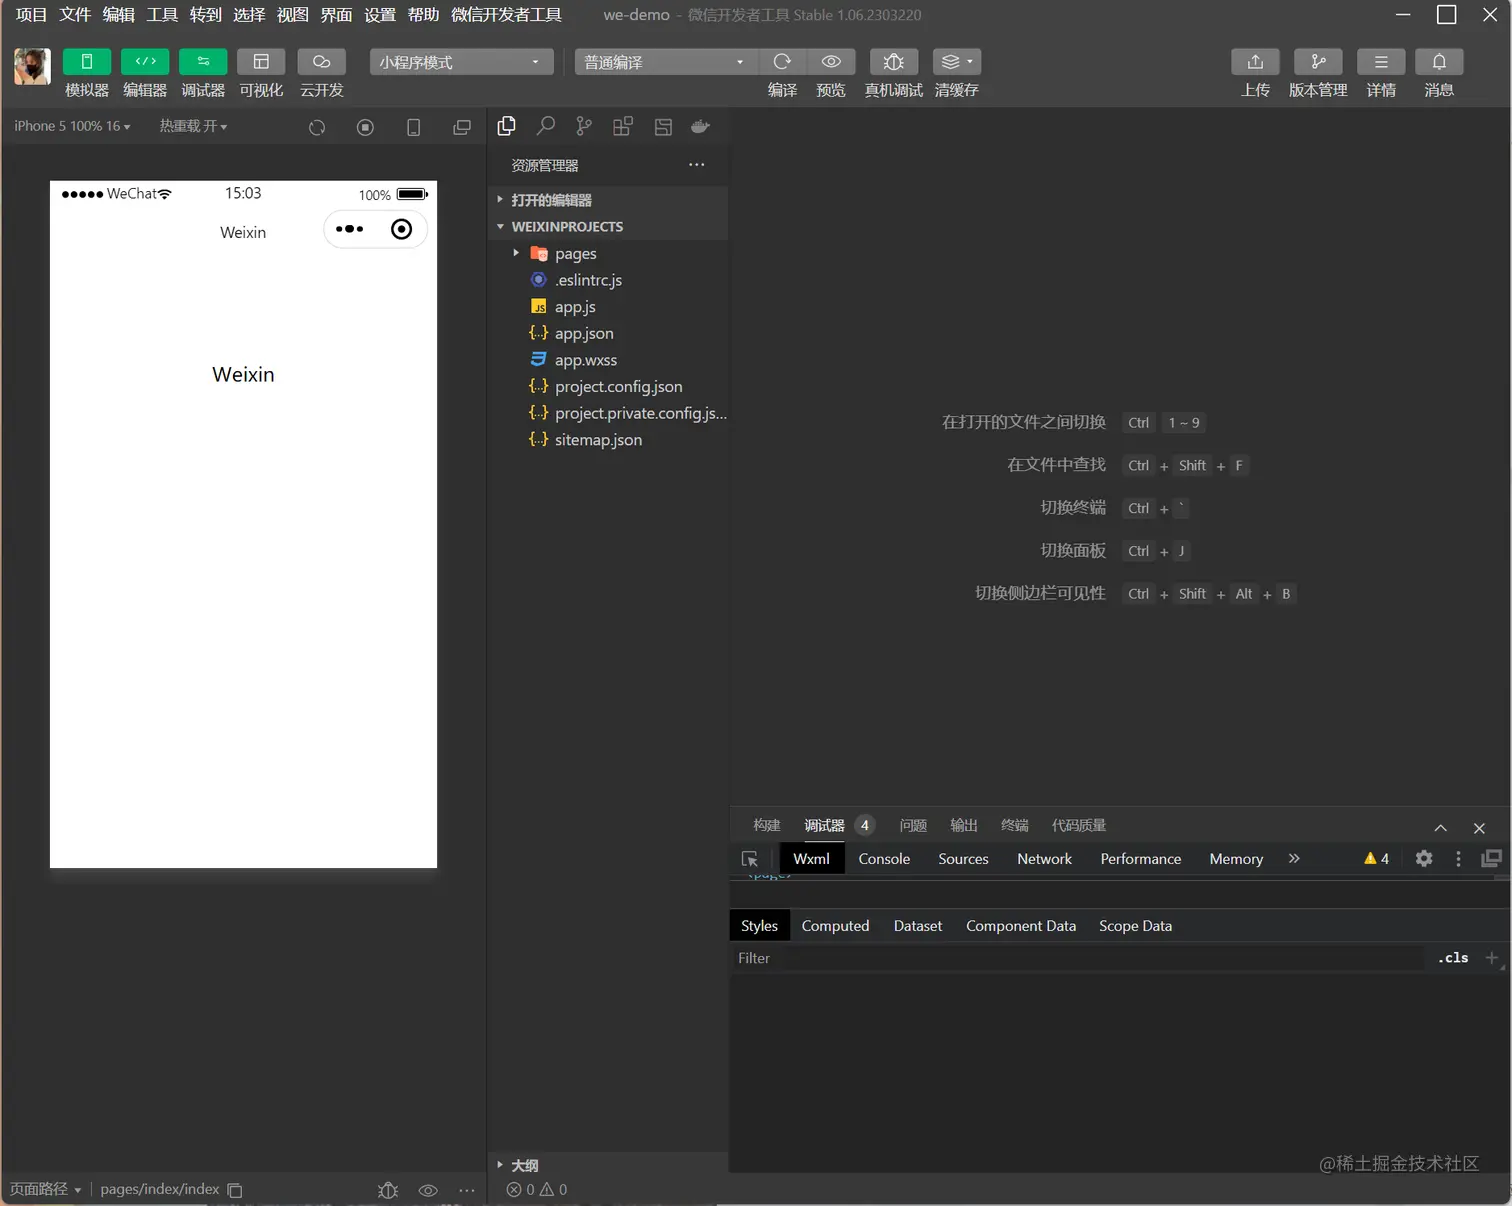Image resolution: width=1512 pixels, height=1206 pixels.
Task: Show more devtools tabs chevron
Action: (1294, 858)
